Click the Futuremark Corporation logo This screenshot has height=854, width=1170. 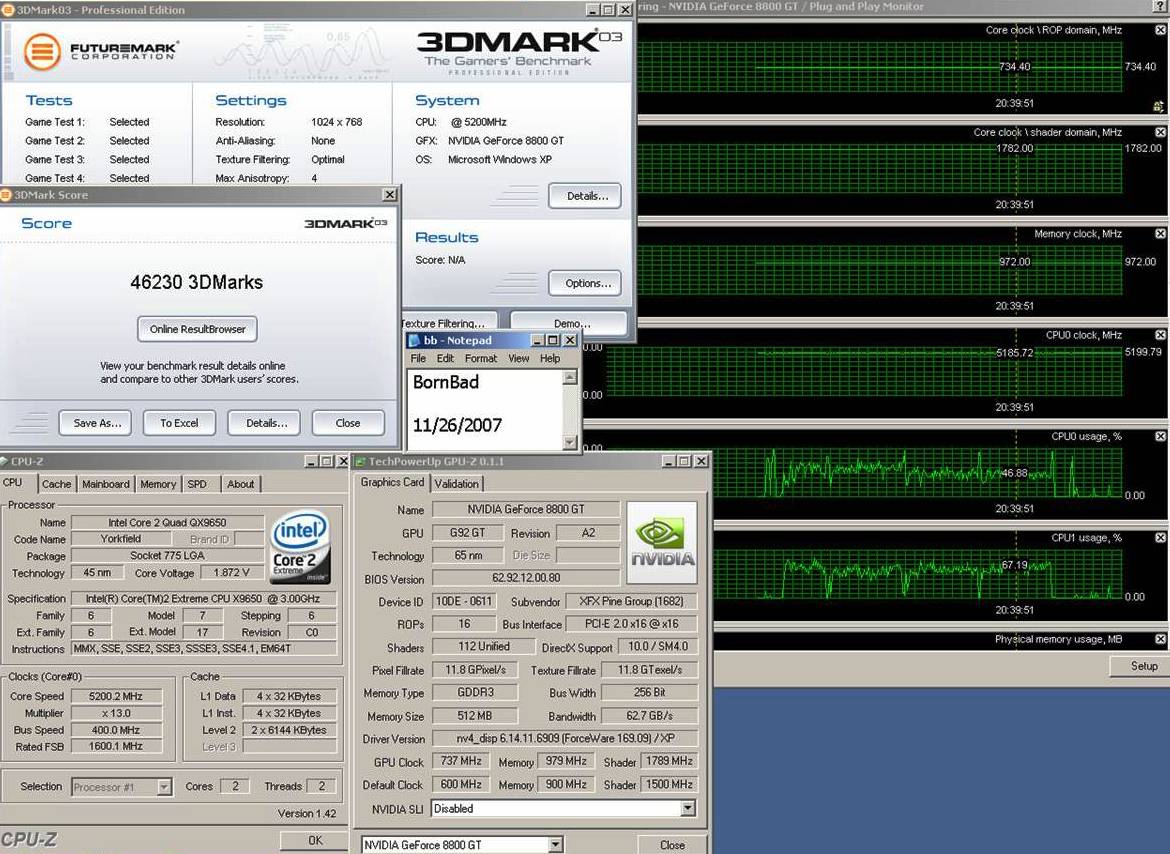[100, 51]
